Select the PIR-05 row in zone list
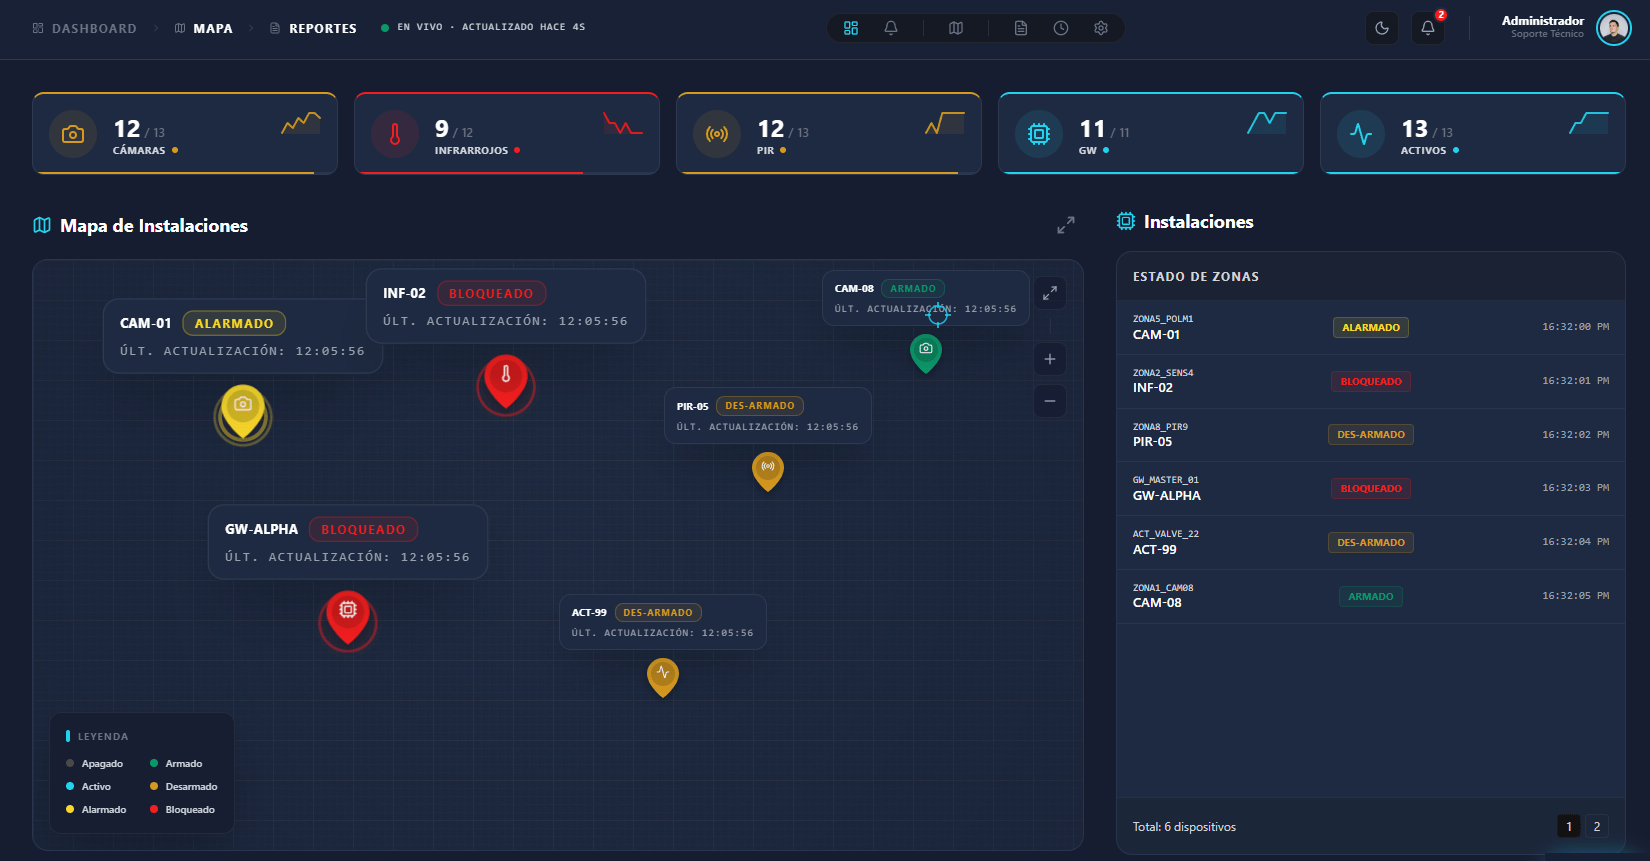1650x861 pixels. 1371,435
